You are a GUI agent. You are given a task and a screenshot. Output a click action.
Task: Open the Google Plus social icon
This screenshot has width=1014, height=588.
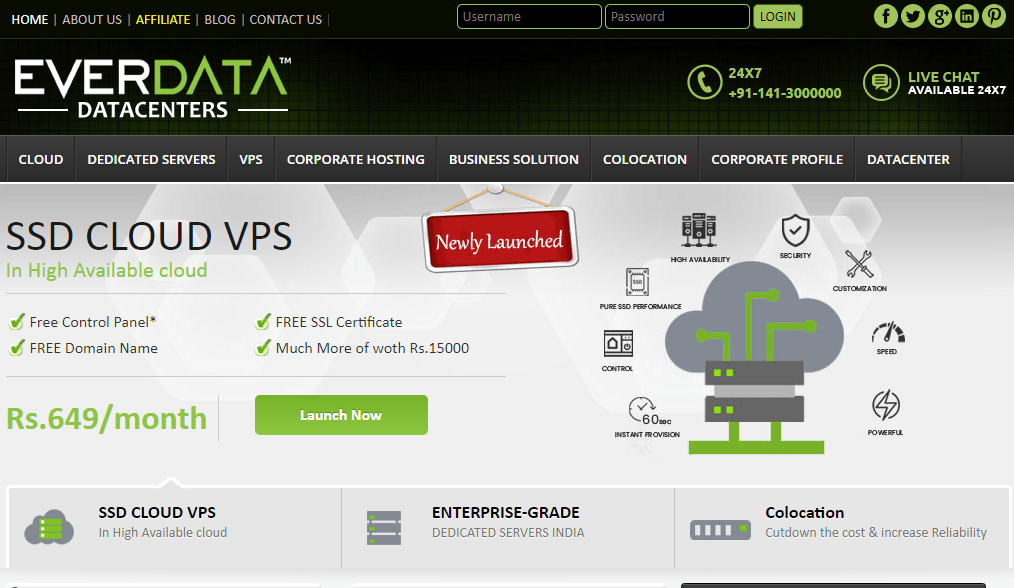pyautogui.click(x=940, y=16)
